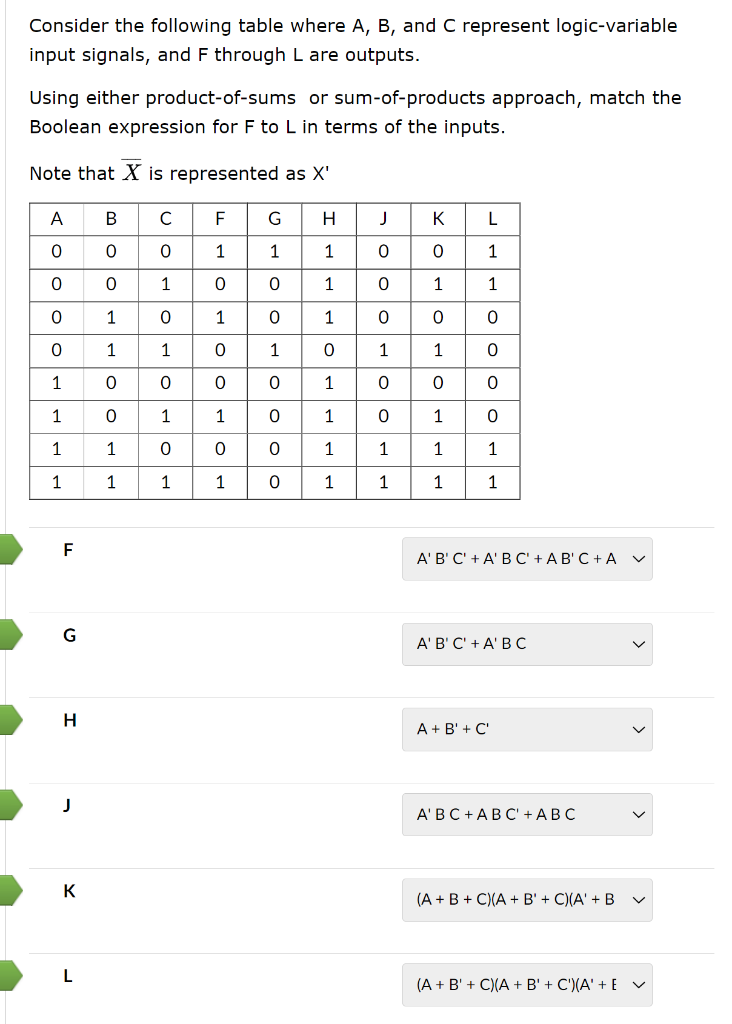This screenshot has width=732, height=1024.
Task: Click the green marker beside question F
Action: pos(7,549)
